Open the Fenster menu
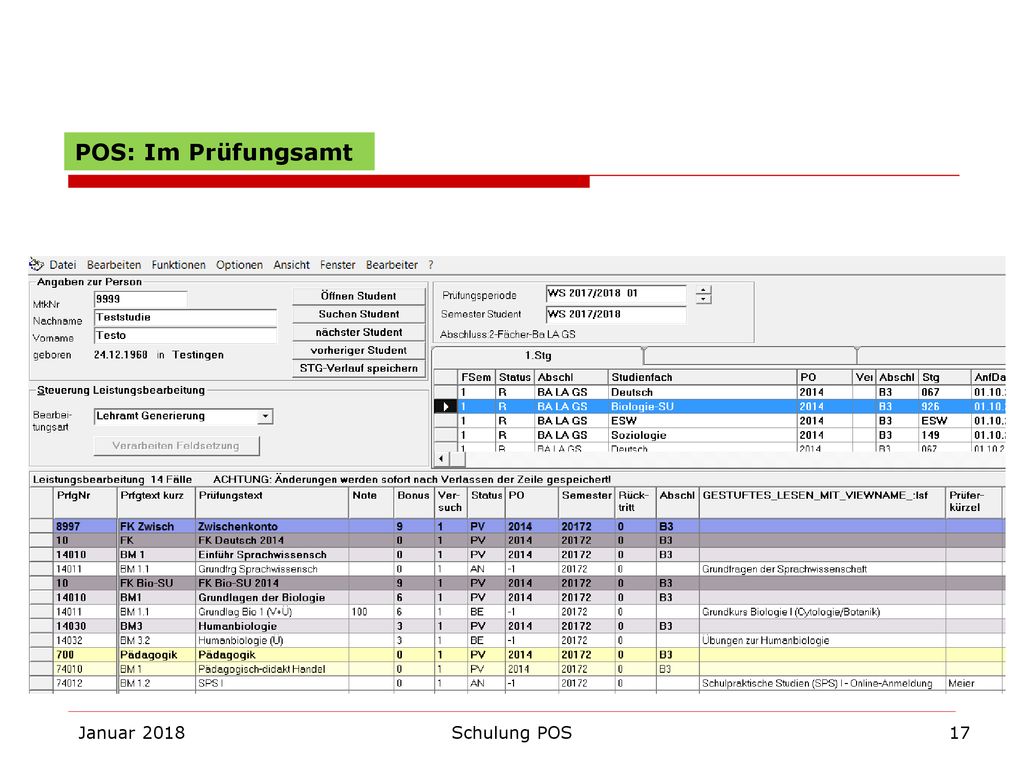 click(338, 264)
